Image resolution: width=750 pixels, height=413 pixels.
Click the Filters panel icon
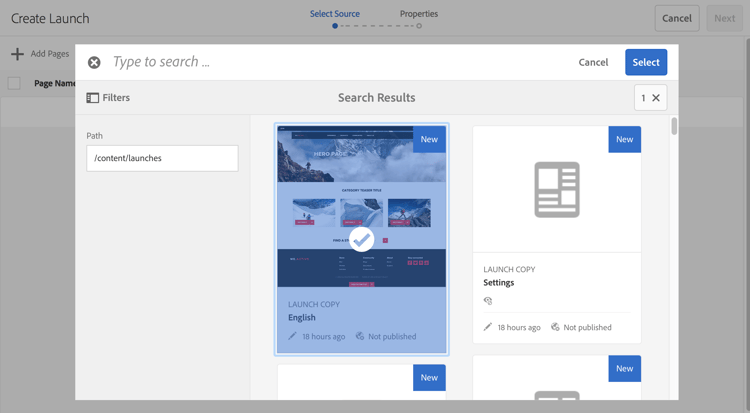tap(92, 98)
